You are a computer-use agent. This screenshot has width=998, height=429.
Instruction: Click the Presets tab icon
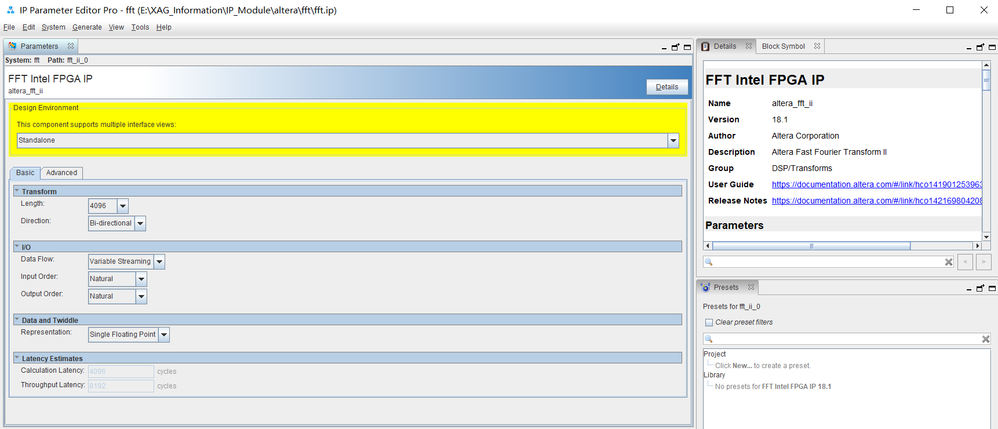[705, 288]
